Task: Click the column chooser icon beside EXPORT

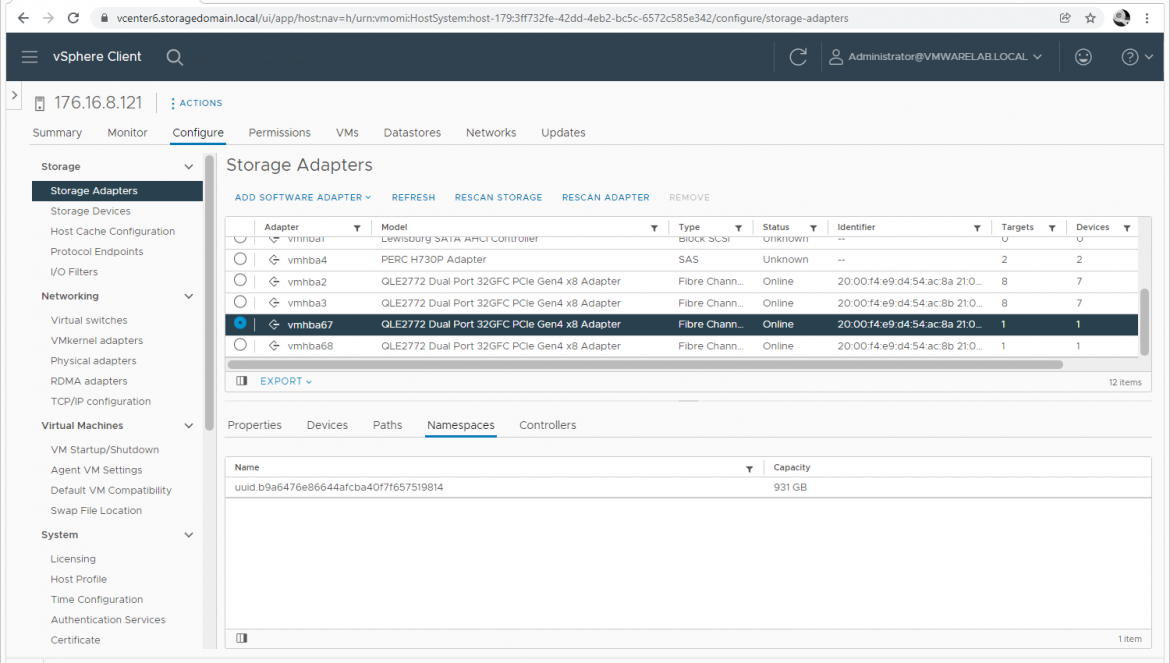Action: pyautogui.click(x=242, y=381)
